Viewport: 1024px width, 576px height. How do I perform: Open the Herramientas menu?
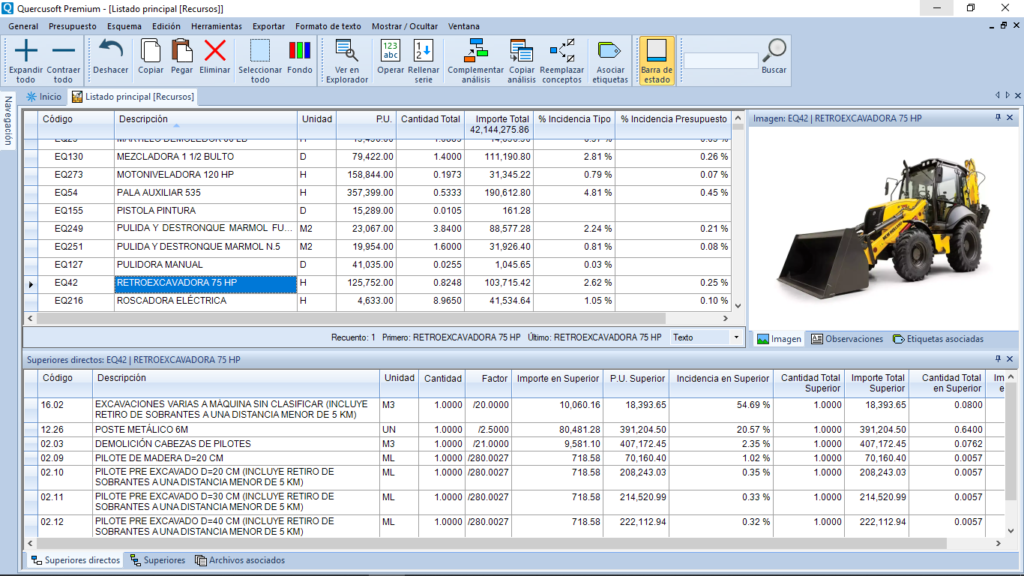tap(216, 26)
